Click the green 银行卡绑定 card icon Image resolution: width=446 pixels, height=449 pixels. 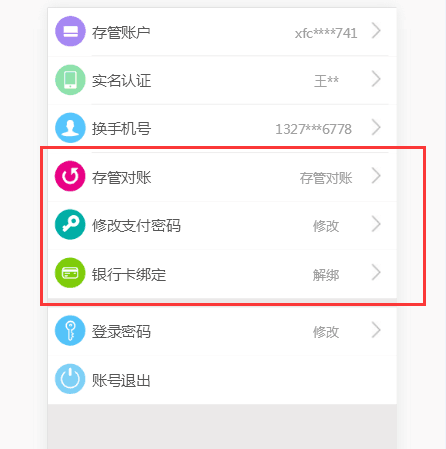(70, 273)
